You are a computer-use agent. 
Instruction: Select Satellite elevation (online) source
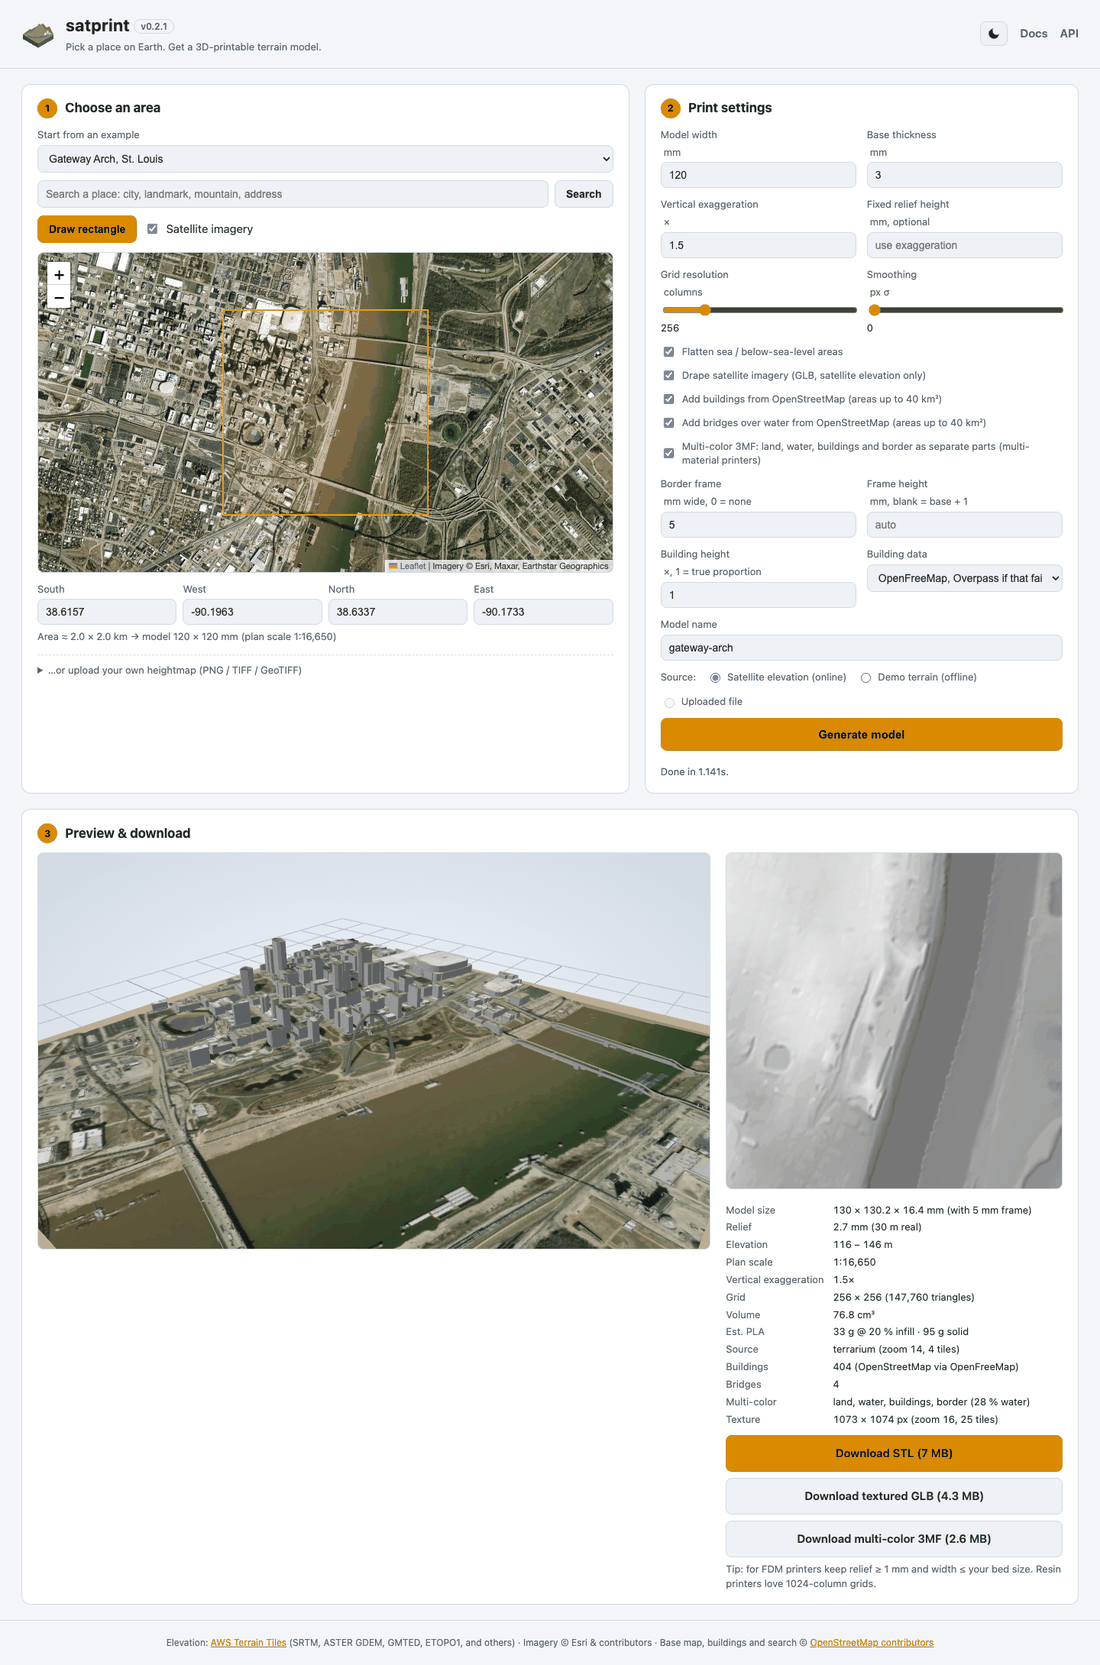715,678
